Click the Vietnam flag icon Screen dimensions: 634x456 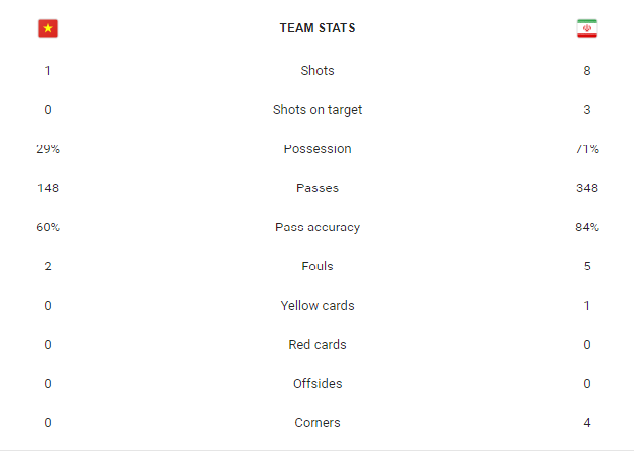[x=48, y=28]
